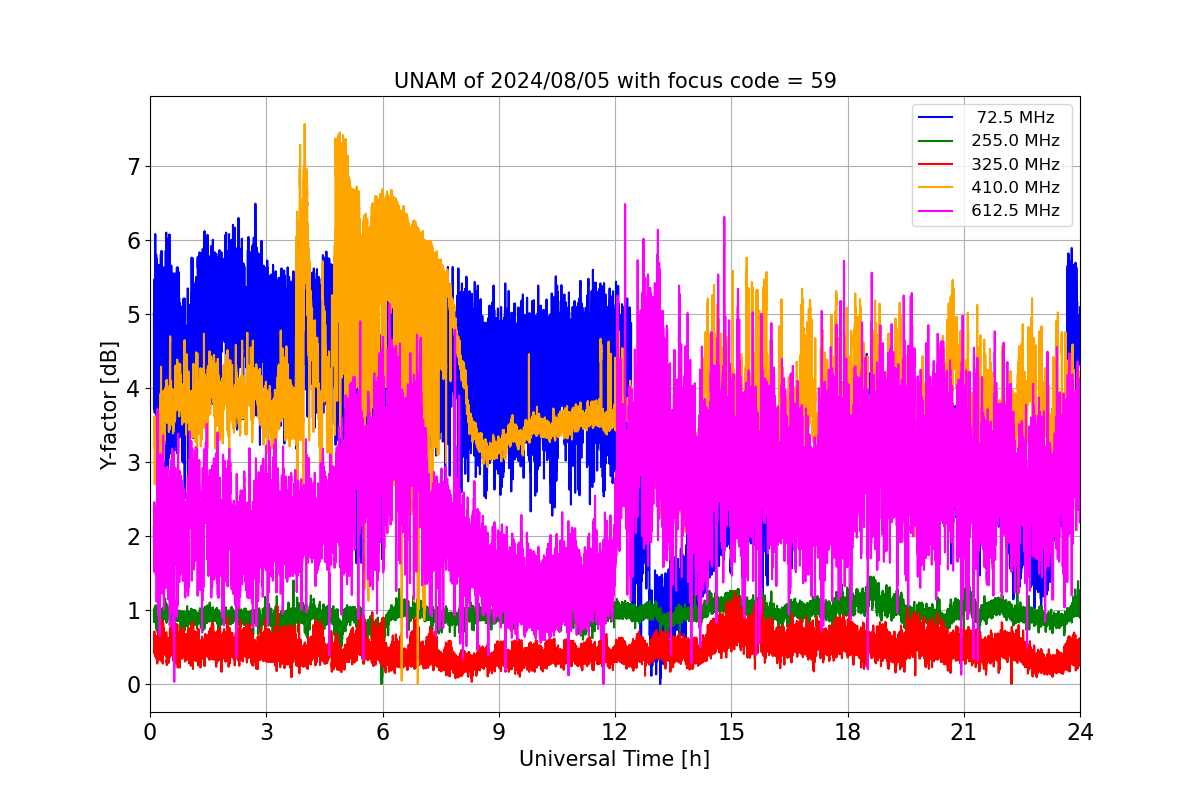Click the red line sample in legend
Image resolution: width=1200 pixels, height=800 pixels.
937,164
